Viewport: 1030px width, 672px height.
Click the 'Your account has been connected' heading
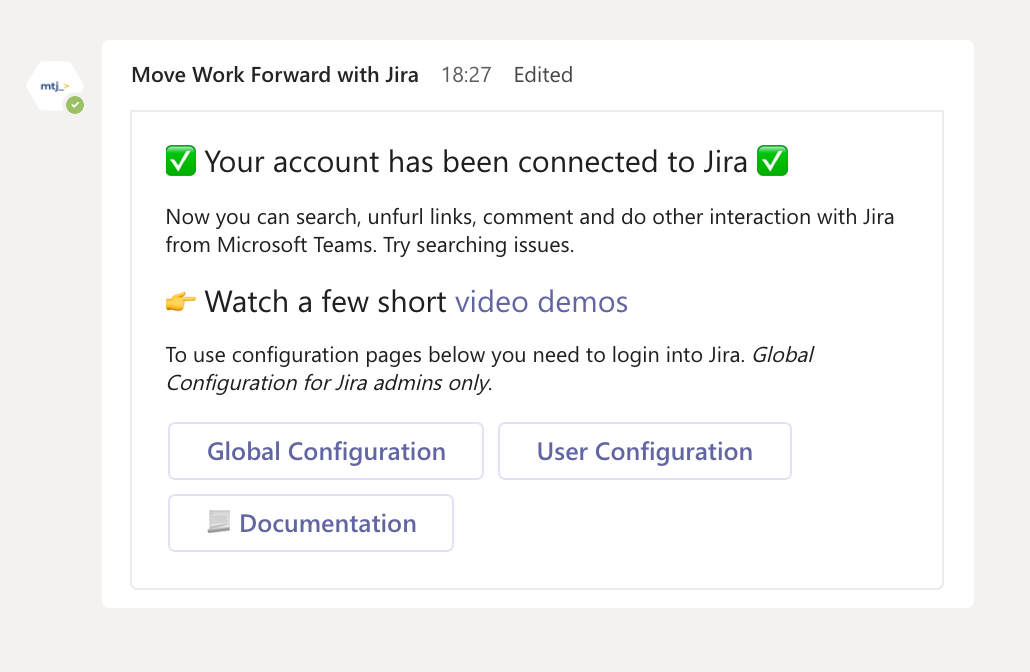coord(476,161)
